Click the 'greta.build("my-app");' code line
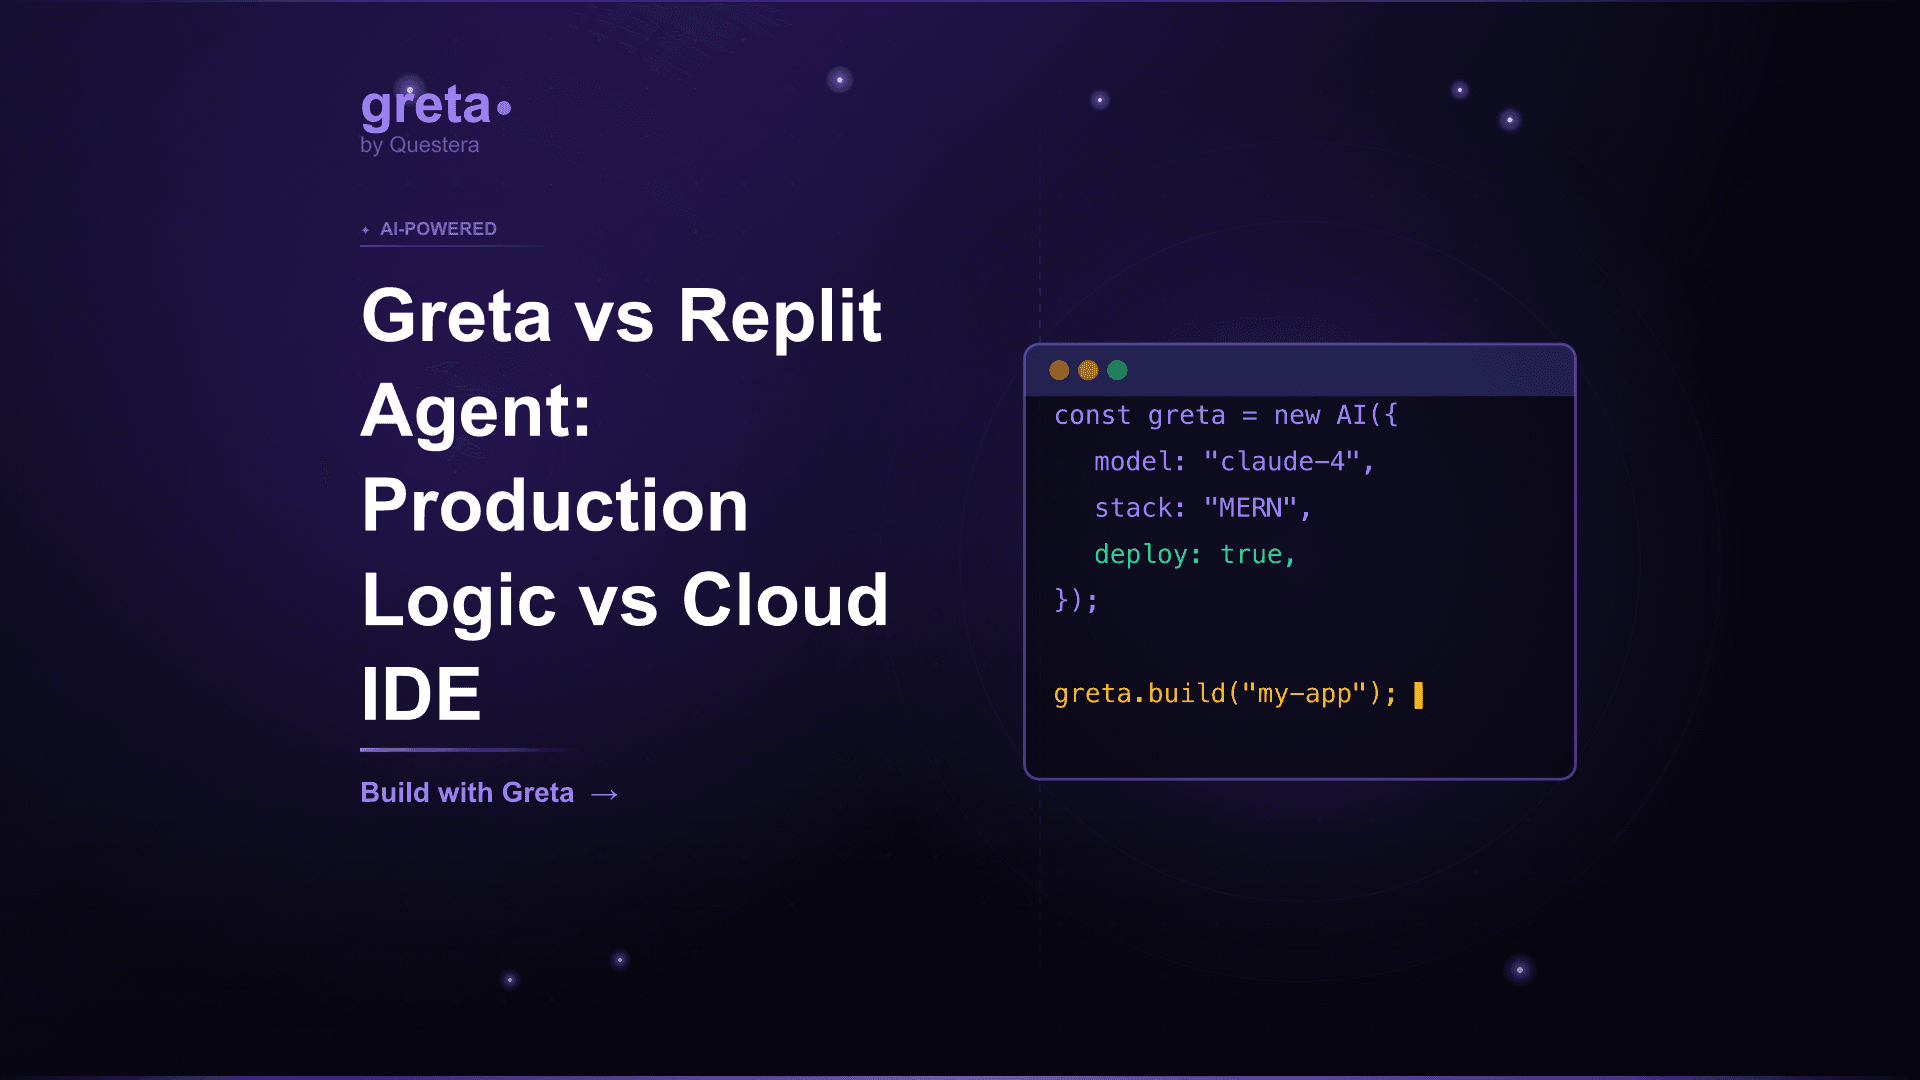The image size is (1920, 1080). 1225,693
